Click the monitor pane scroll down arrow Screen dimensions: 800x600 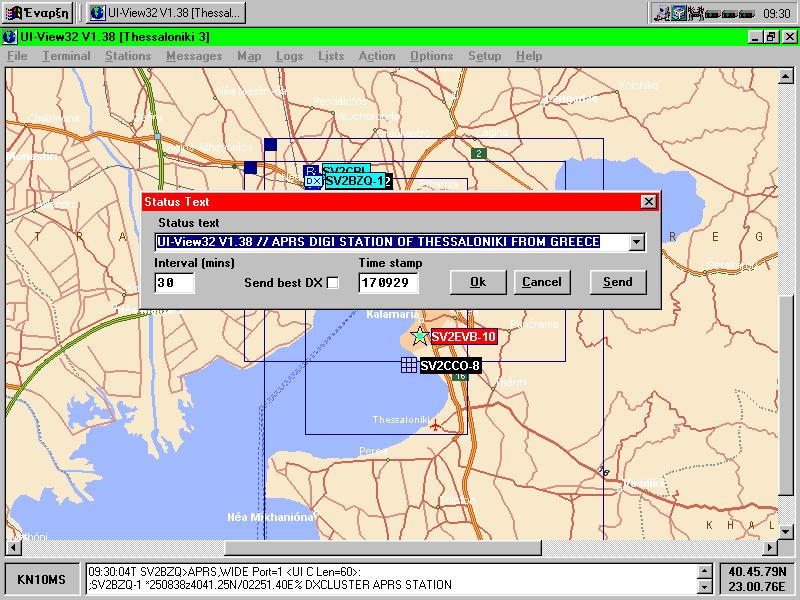point(704,587)
